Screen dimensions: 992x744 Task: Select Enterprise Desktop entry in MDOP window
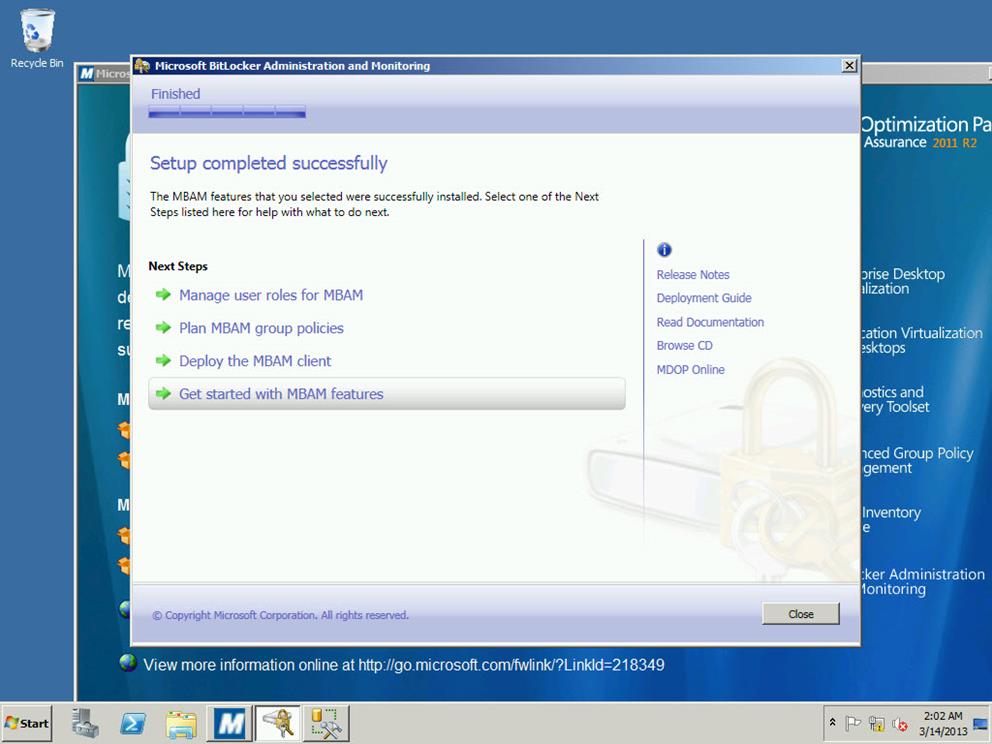click(902, 281)
